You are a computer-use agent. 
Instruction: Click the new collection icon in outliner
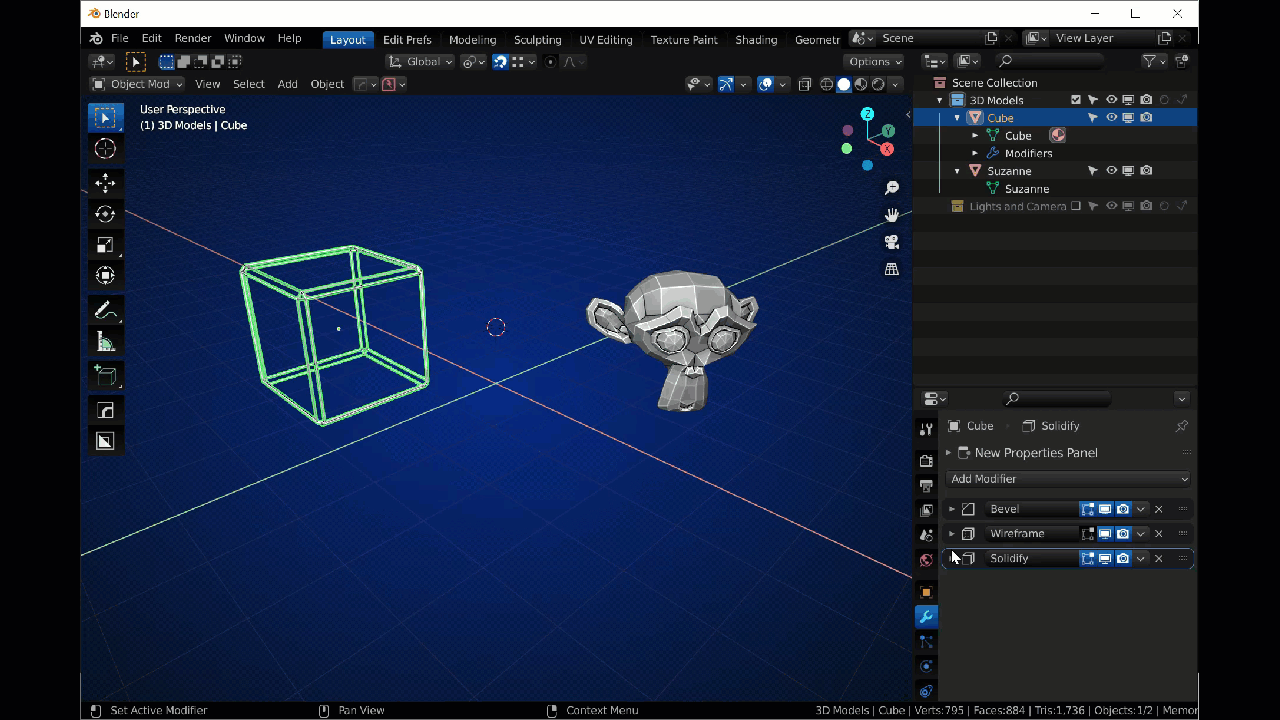coord(1182,61)
